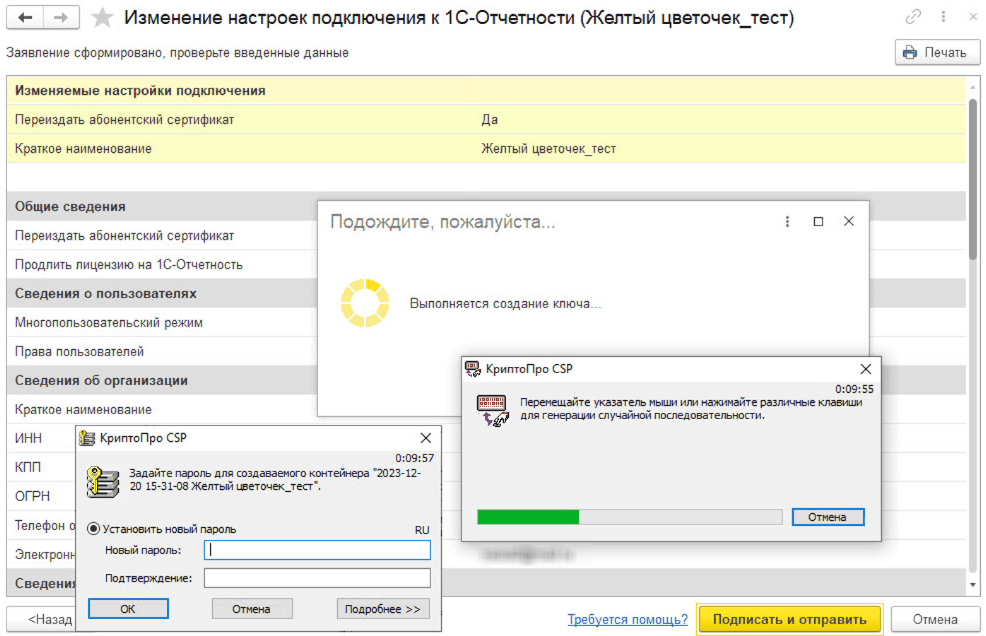
Task: Select the КПП row
Action: 42,467
